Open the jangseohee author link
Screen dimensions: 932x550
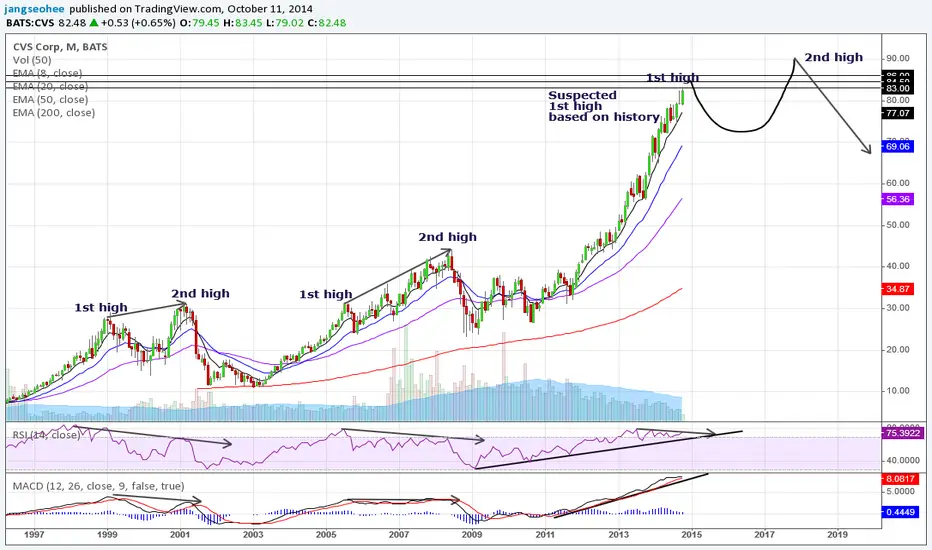point(34,9)
